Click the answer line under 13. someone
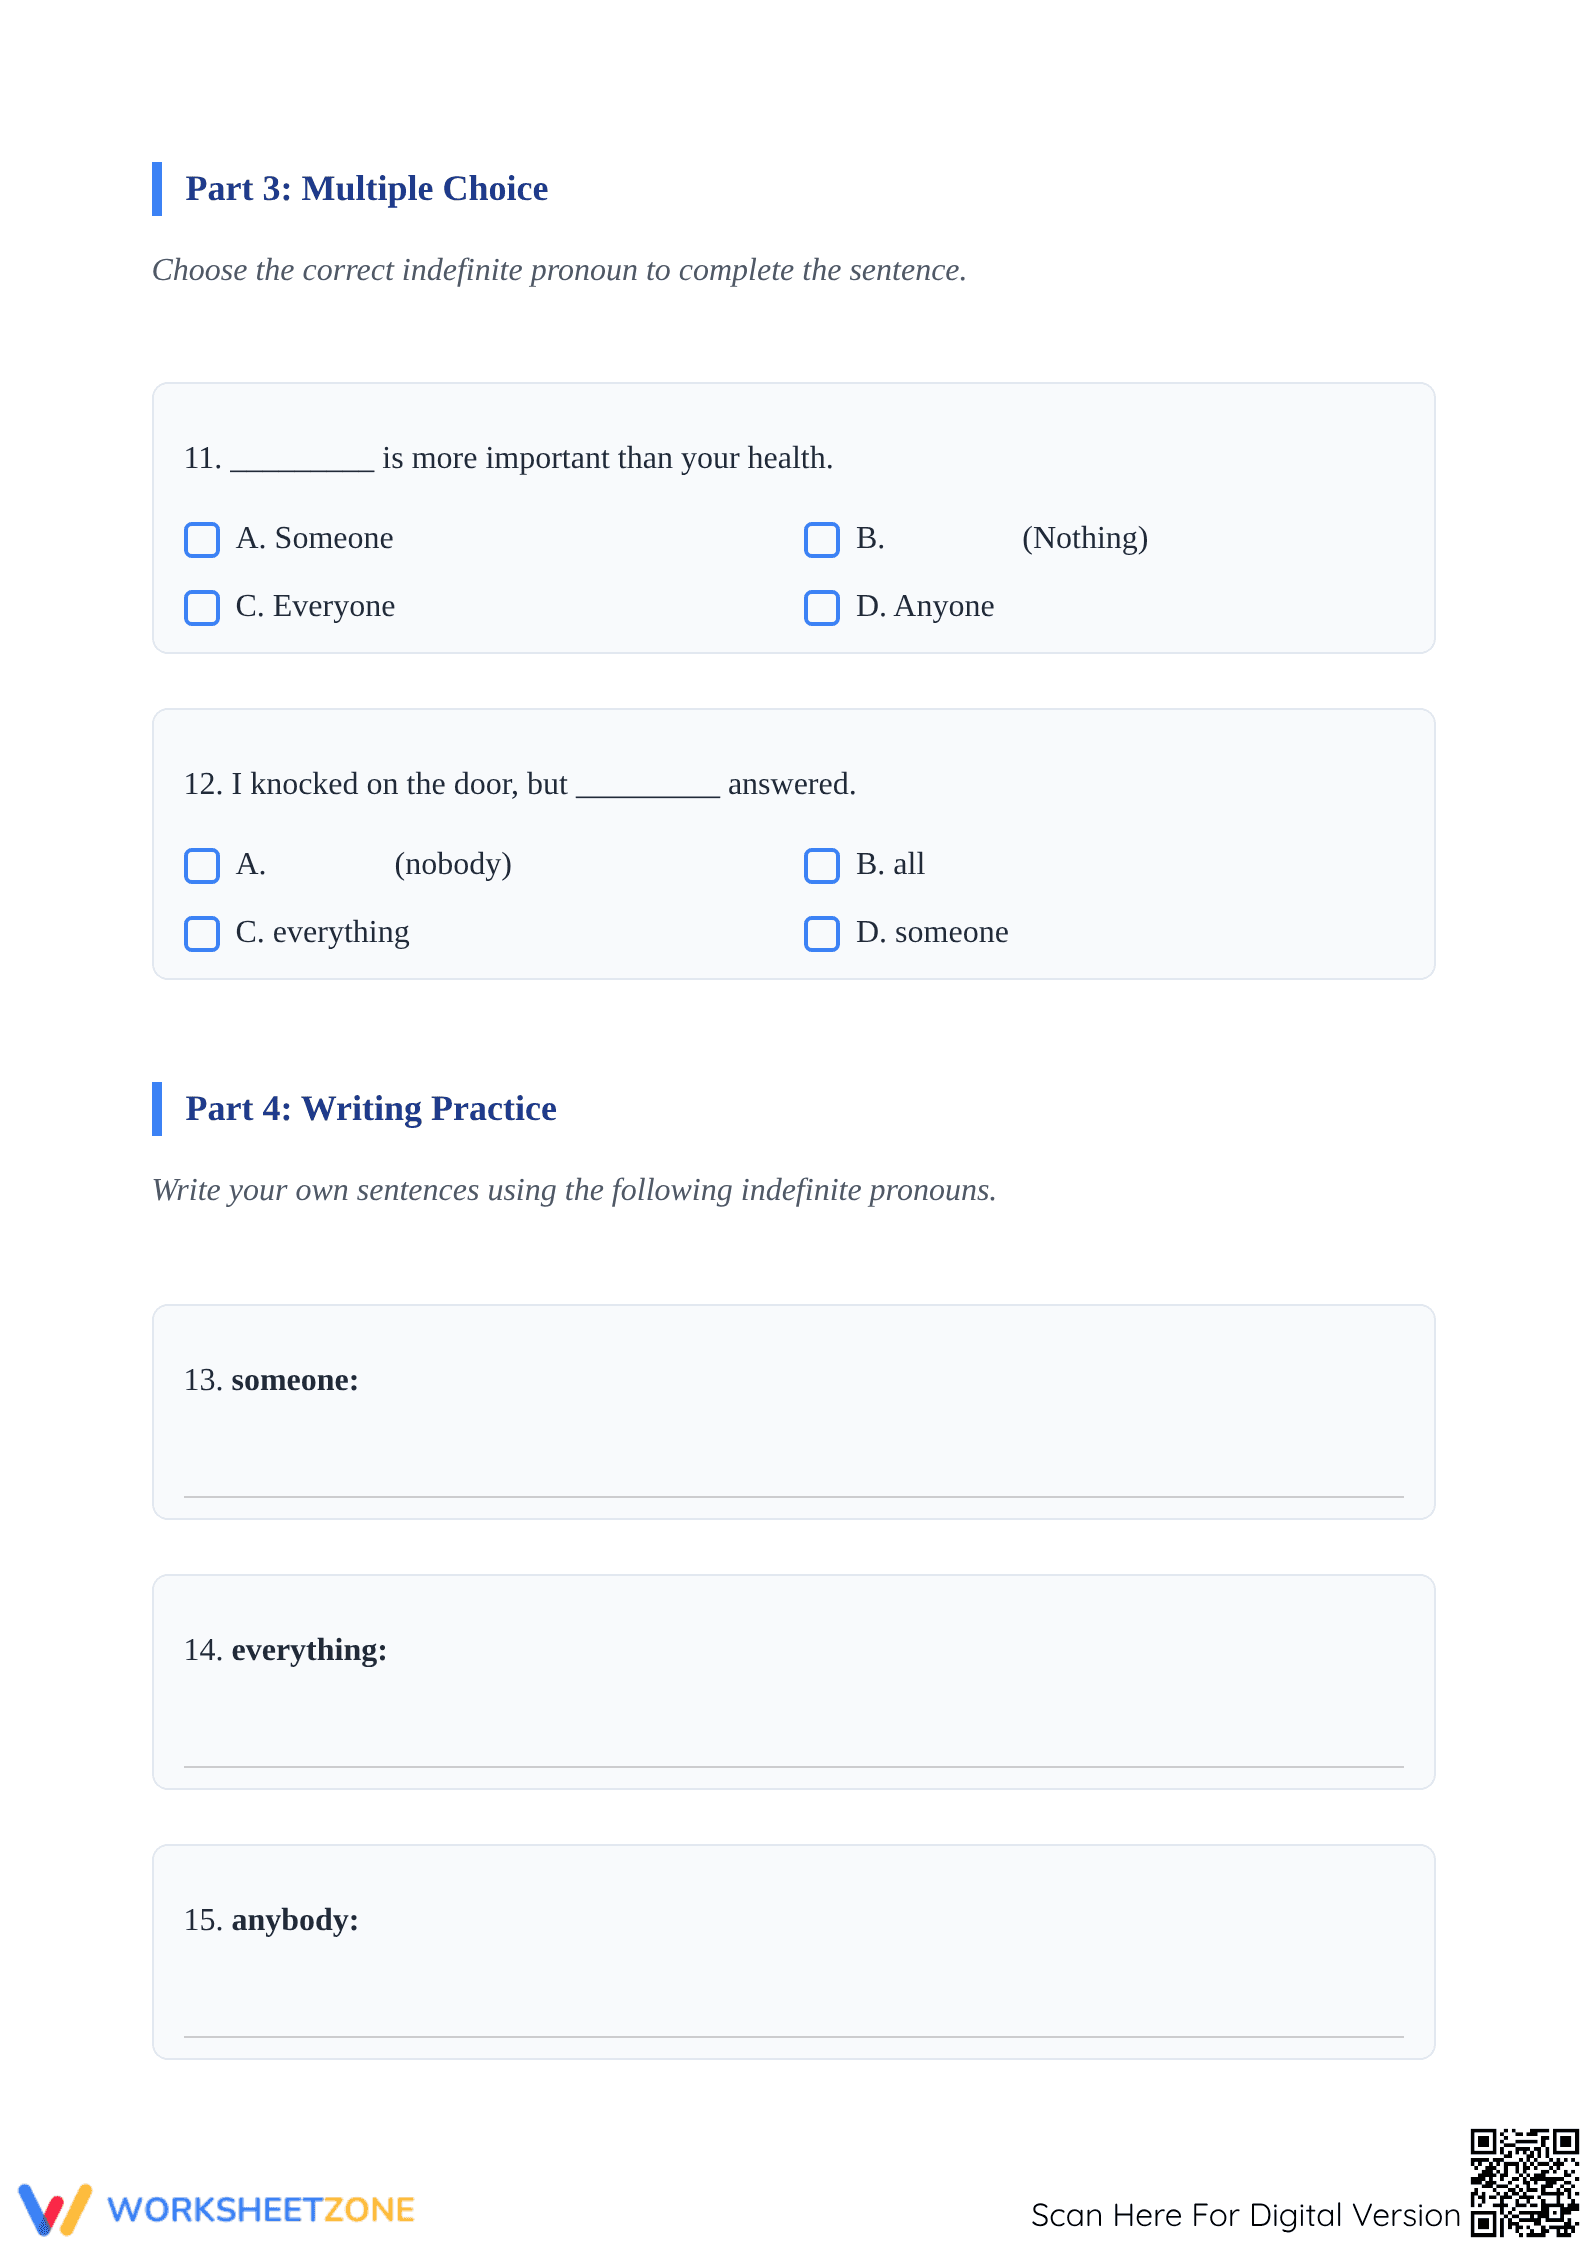 point(794,1496)
